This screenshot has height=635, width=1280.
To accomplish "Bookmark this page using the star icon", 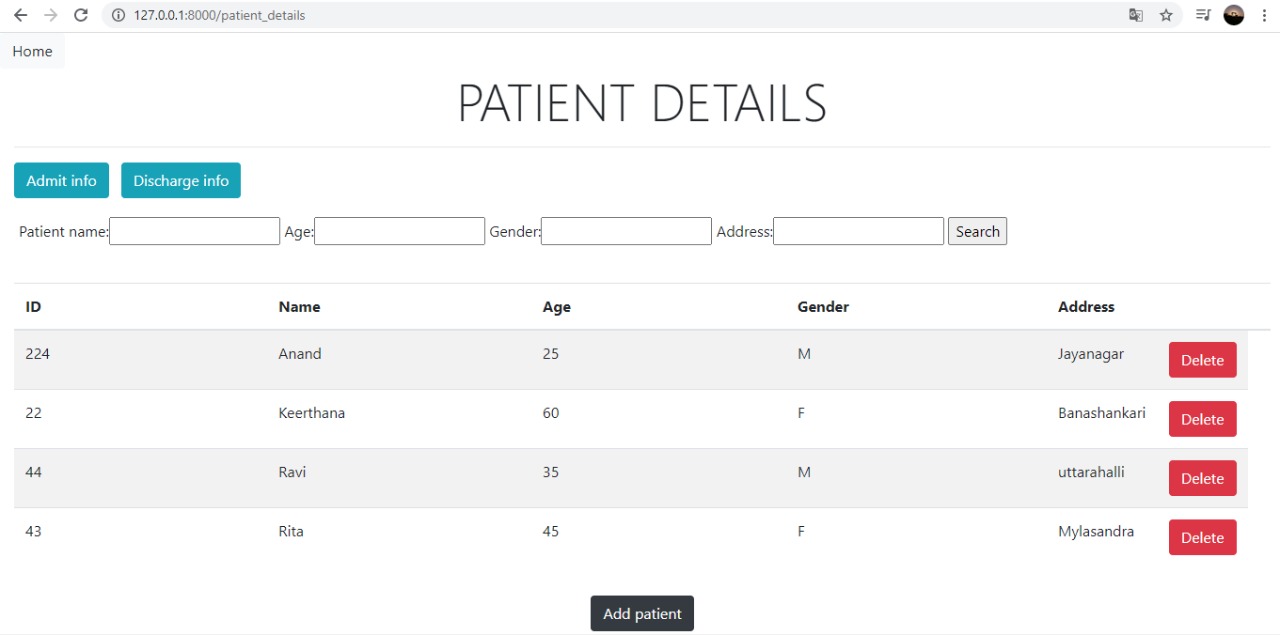I will click(1166, 15).
